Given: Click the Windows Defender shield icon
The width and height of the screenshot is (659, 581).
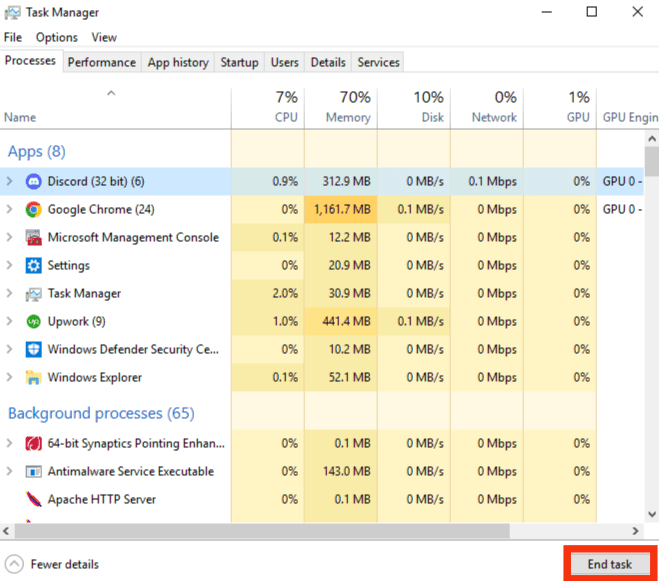Looking at the screenshot, I should point(34,349).
